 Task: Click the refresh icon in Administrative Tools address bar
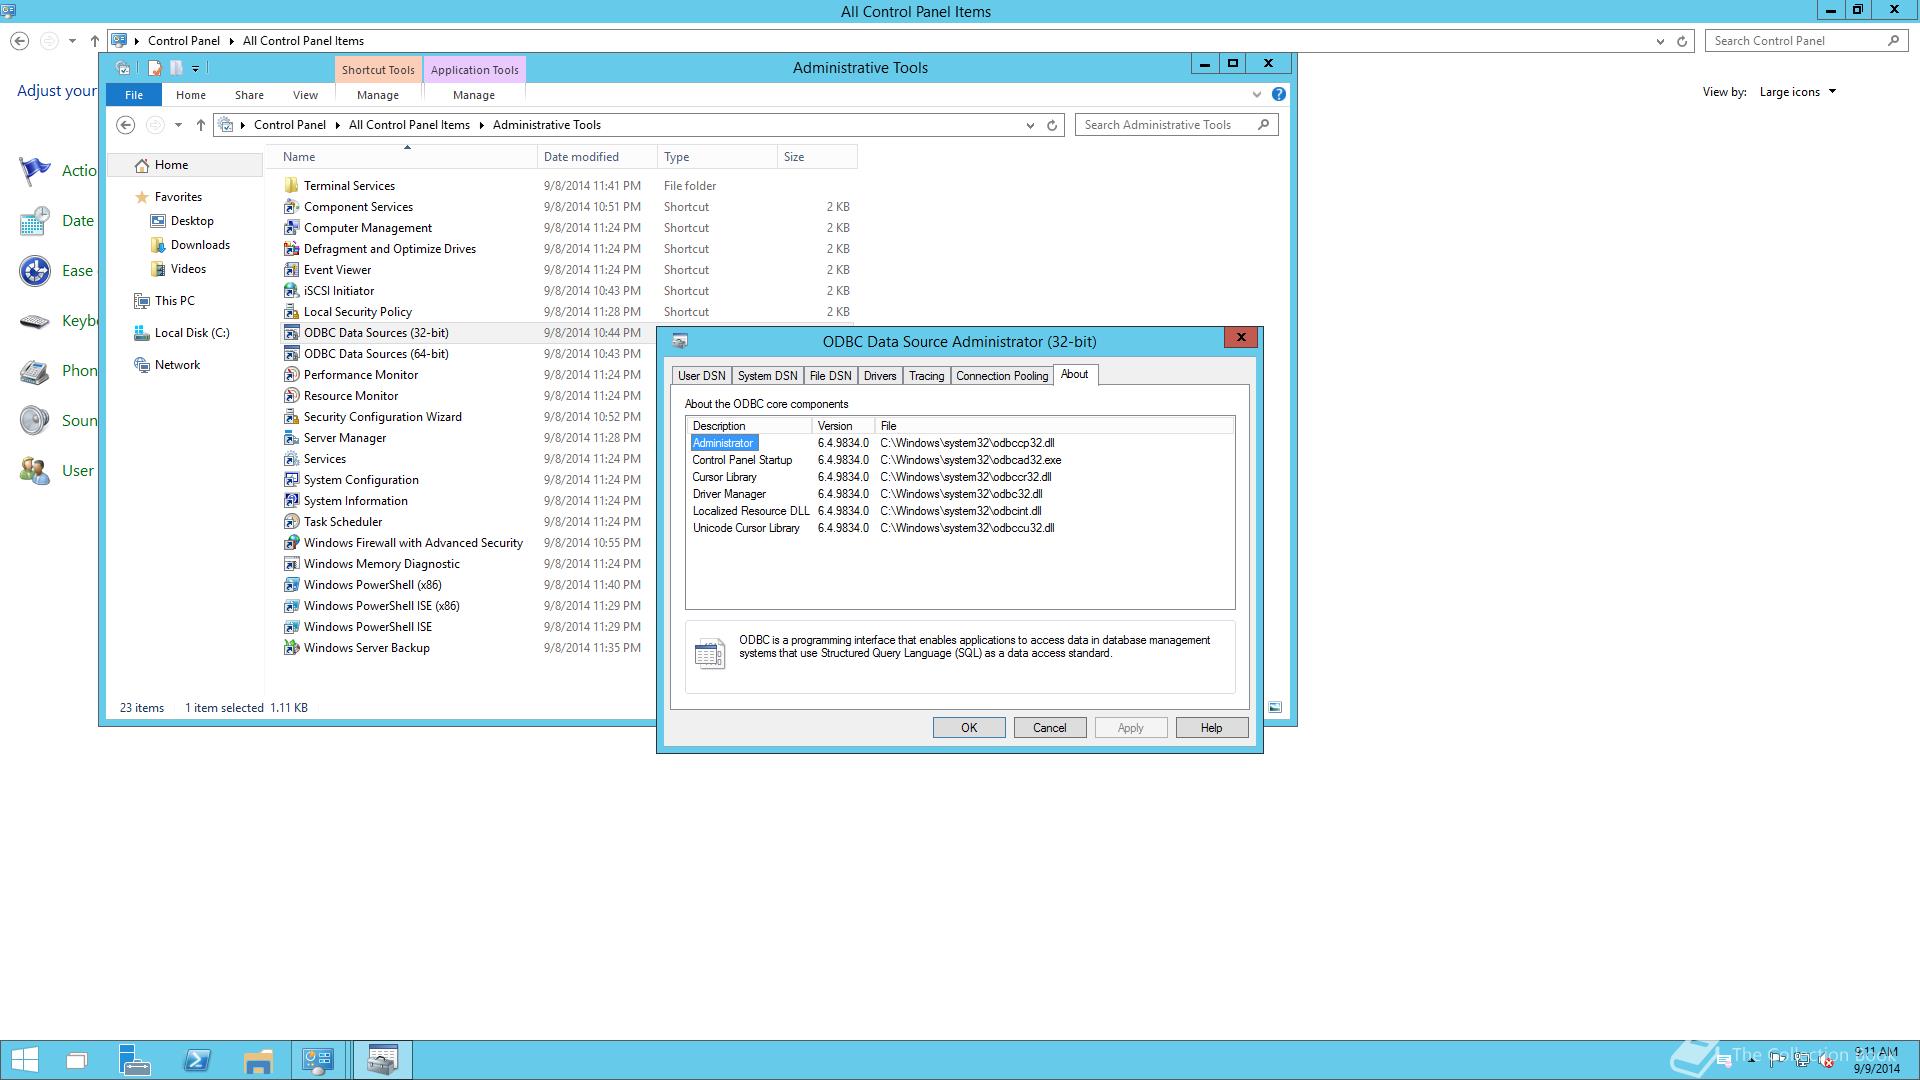click(x=1052, y=125)
